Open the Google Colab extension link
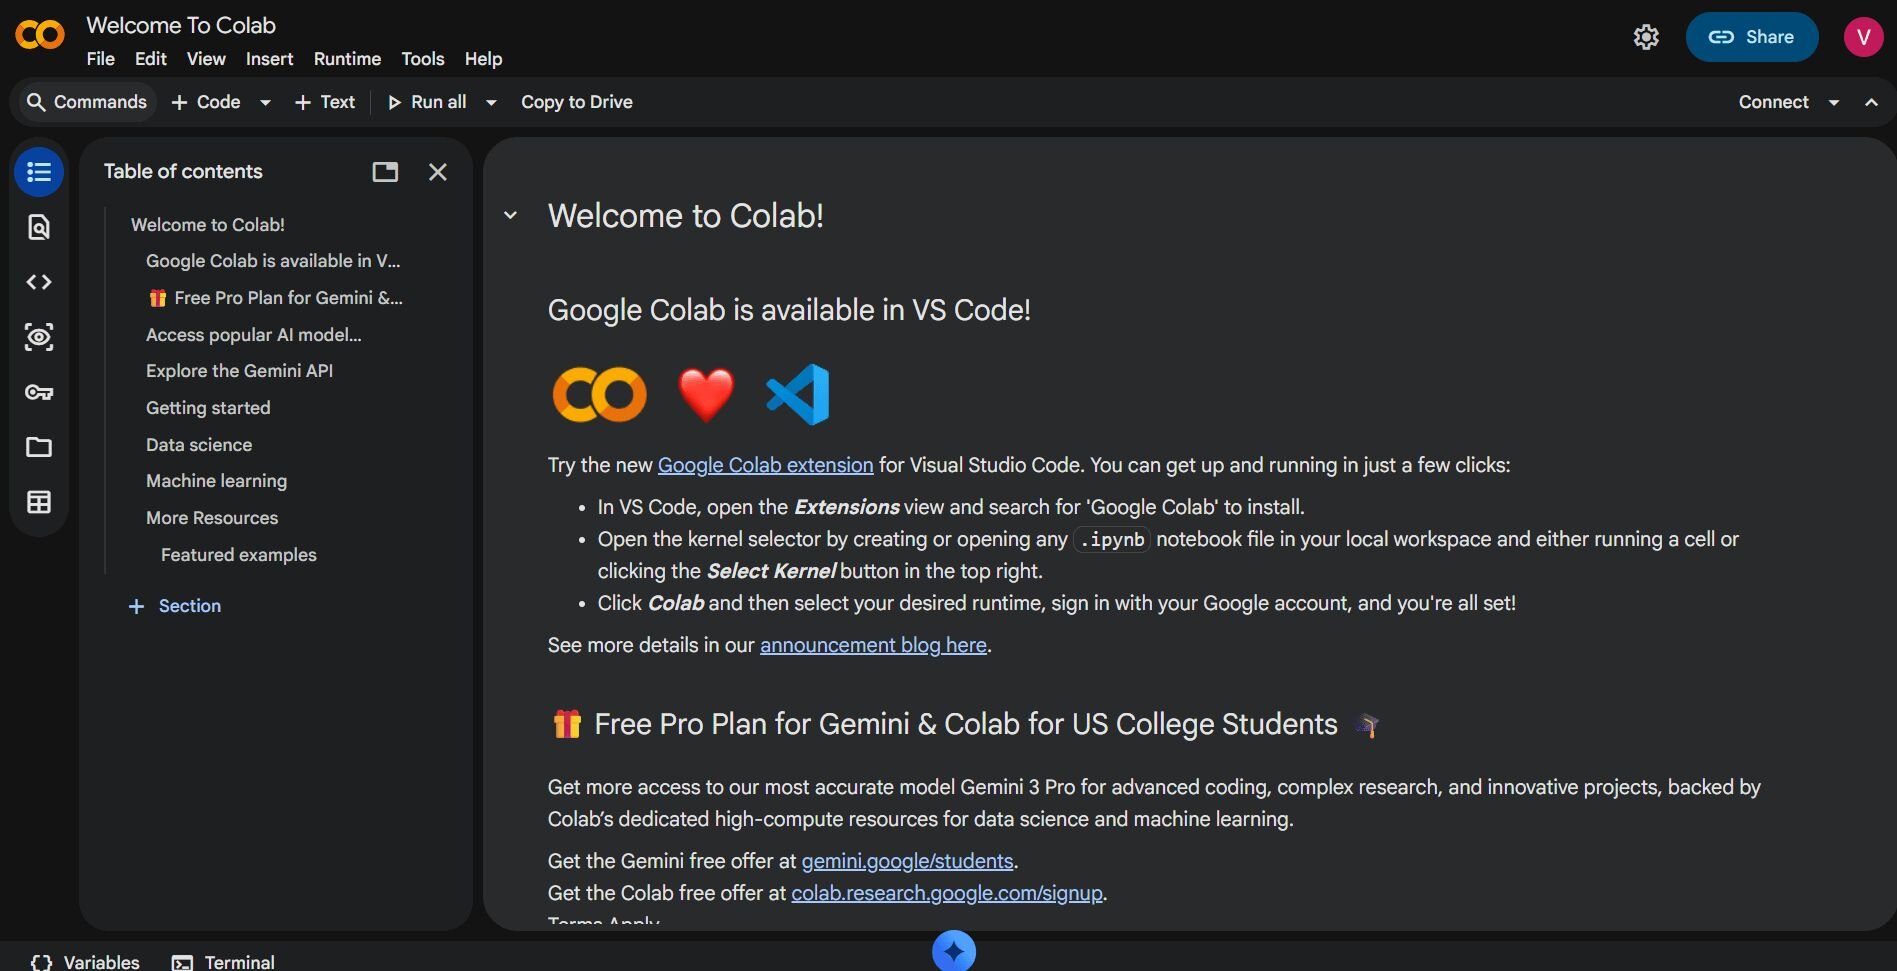The height and width of the screenshot is (971, 1897). 765,465
